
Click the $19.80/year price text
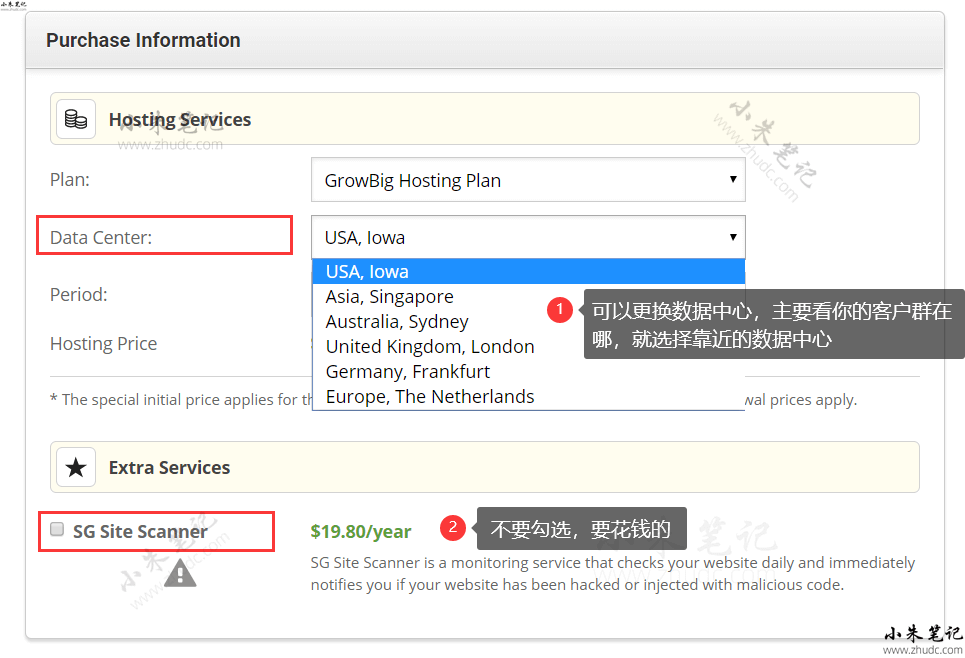coord(361,531)
